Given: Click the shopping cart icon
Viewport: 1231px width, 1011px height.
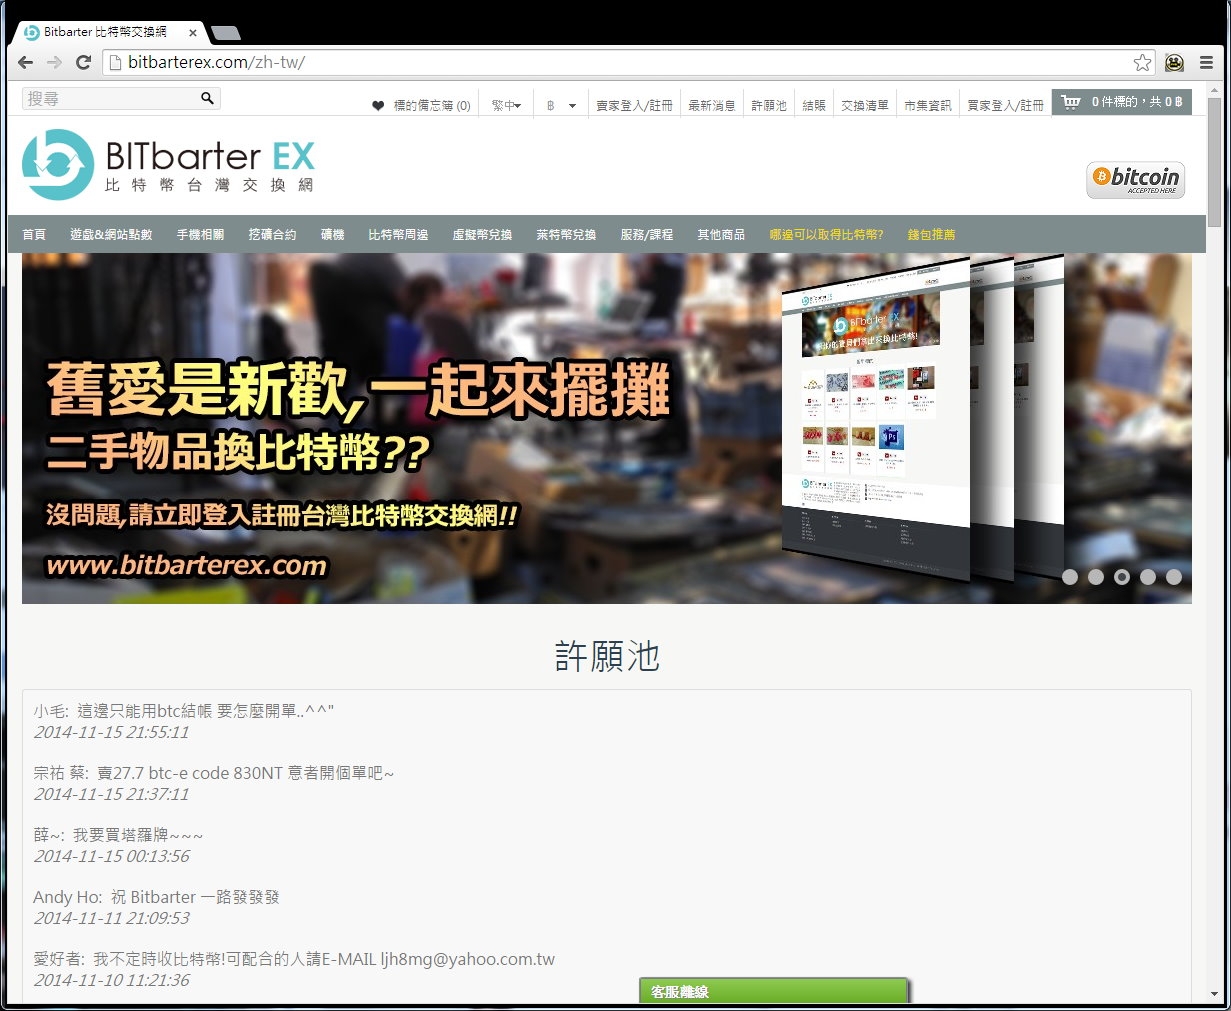Looking at the screenshot, I should pyautogui.click(x=1071, y=101).
